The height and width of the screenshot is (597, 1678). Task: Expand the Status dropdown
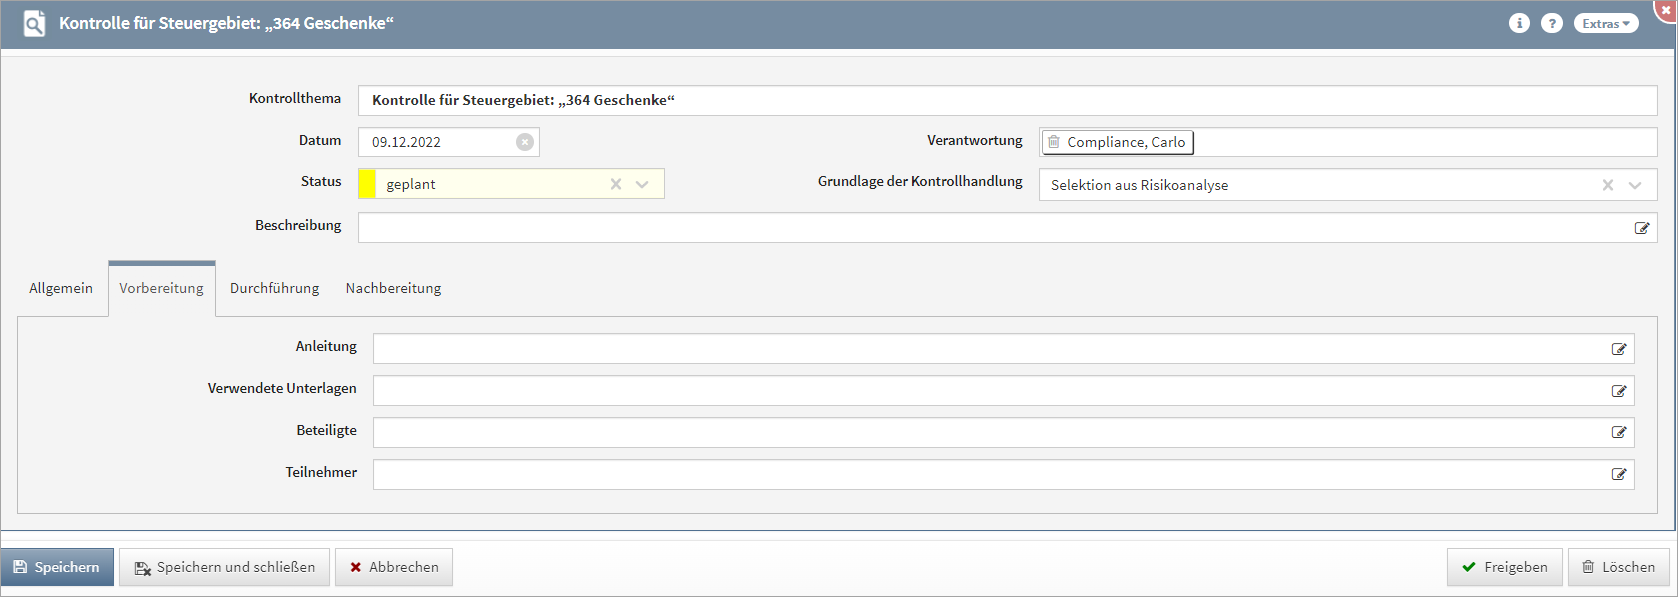point(642,184)
